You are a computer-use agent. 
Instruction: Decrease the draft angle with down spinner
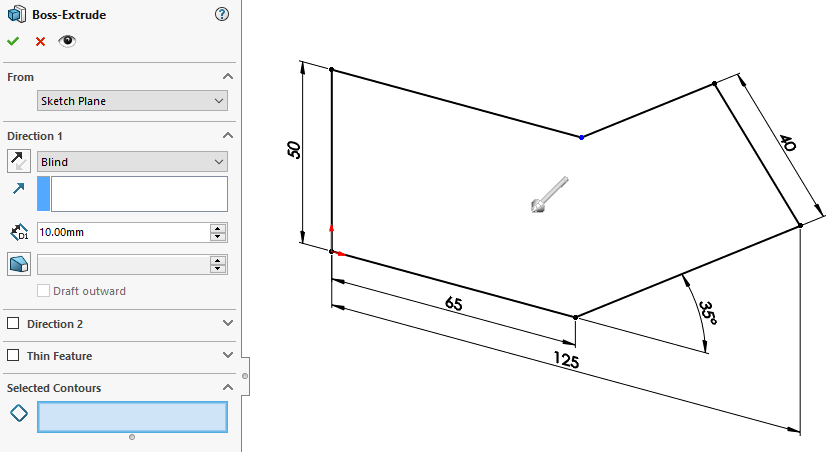[218, 268]
